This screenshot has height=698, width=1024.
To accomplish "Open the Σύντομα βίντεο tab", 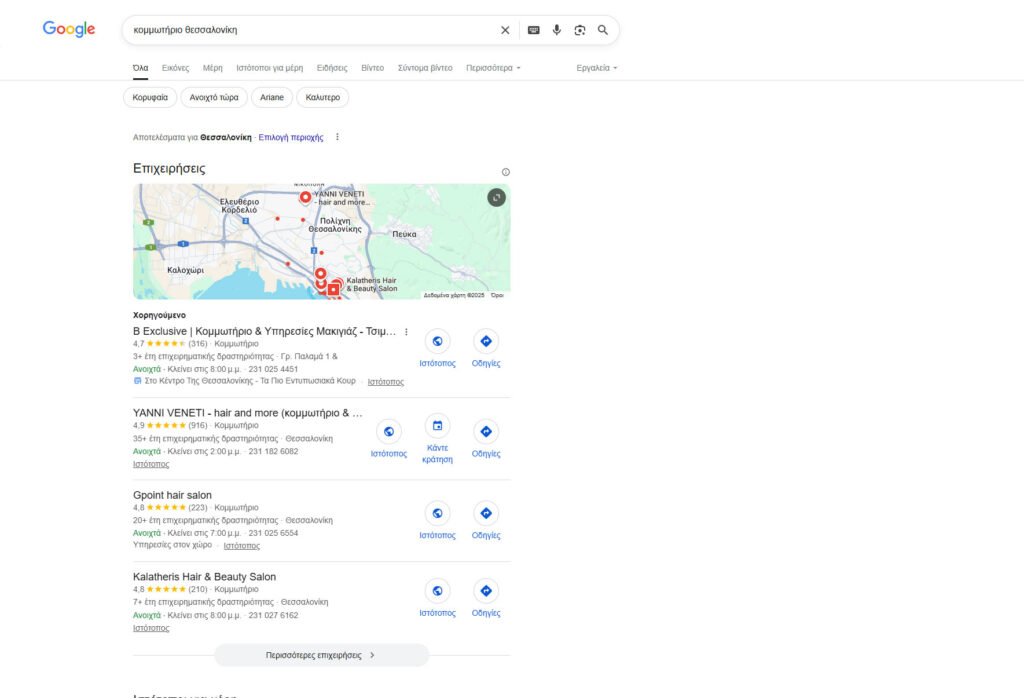I will tap(425, 68).
